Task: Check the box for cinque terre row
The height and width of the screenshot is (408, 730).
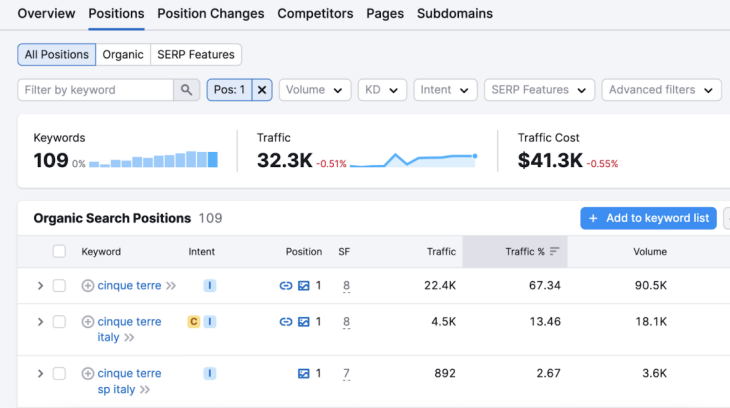Action: 59,286
